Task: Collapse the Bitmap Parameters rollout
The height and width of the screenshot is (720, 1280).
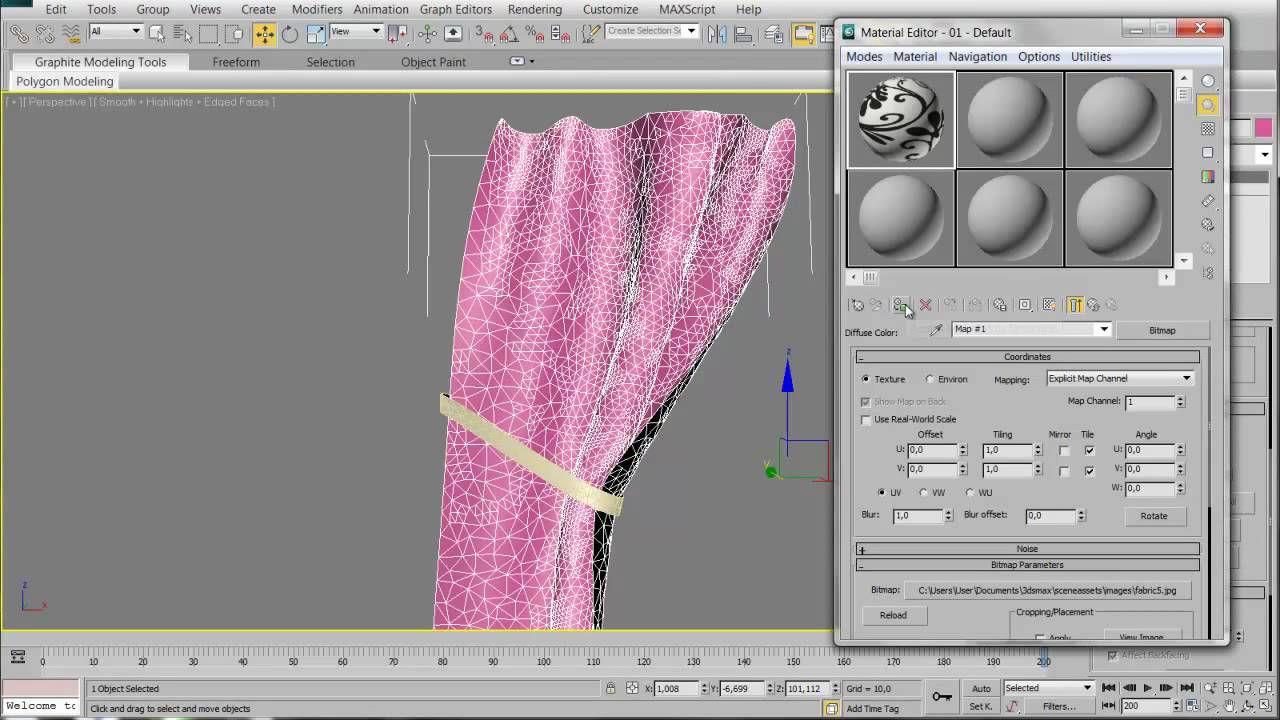Action: 1028,565
